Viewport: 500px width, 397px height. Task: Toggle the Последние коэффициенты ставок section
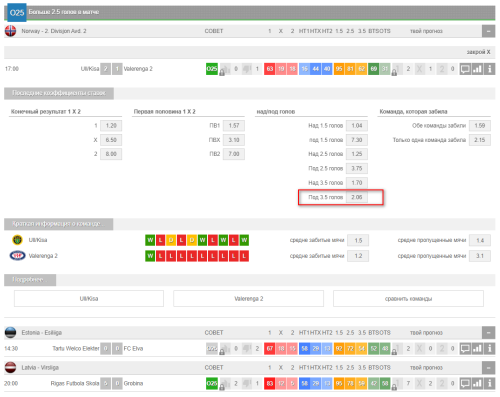point(59,93)
